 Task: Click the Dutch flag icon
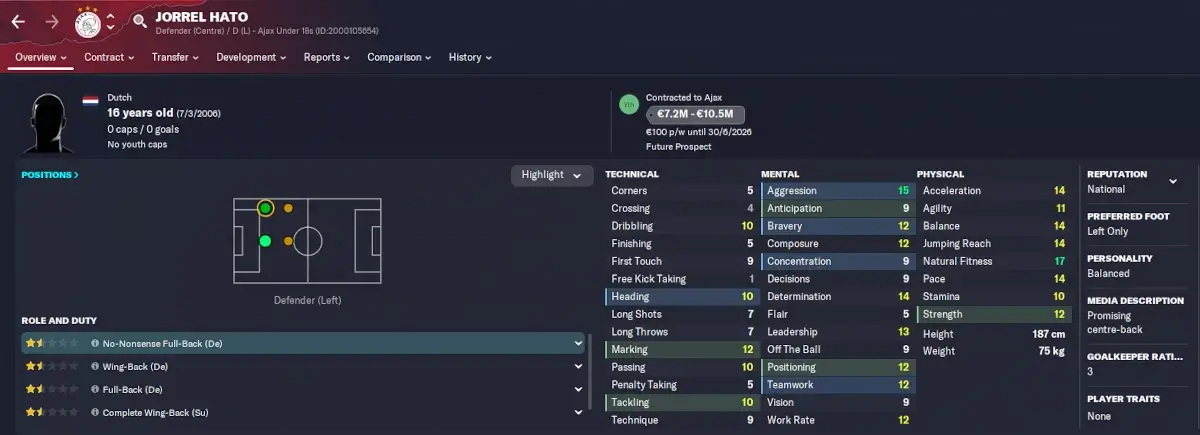point(90,100)
